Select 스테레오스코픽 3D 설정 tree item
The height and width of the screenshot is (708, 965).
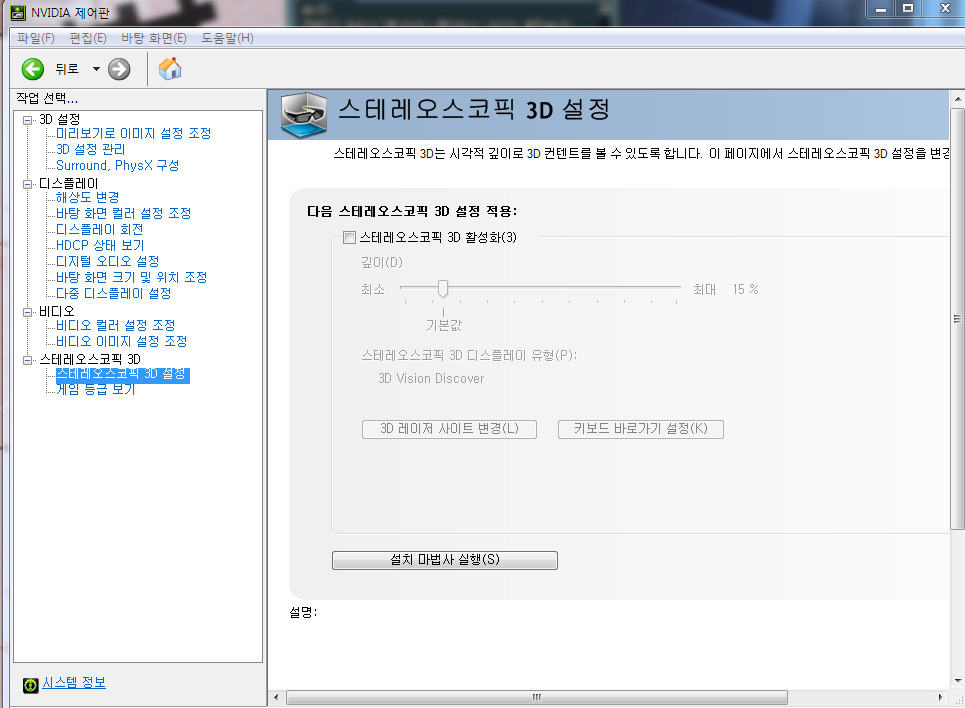[122, 374]
